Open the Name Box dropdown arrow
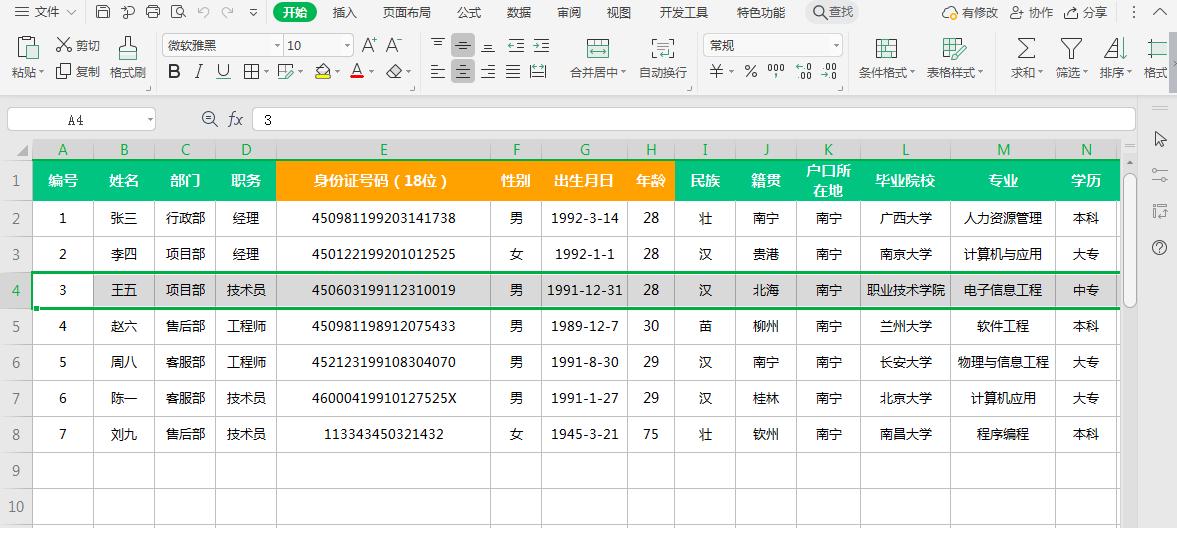The height and width of the screenshot is (534, 1177). [x=150, y=120]
